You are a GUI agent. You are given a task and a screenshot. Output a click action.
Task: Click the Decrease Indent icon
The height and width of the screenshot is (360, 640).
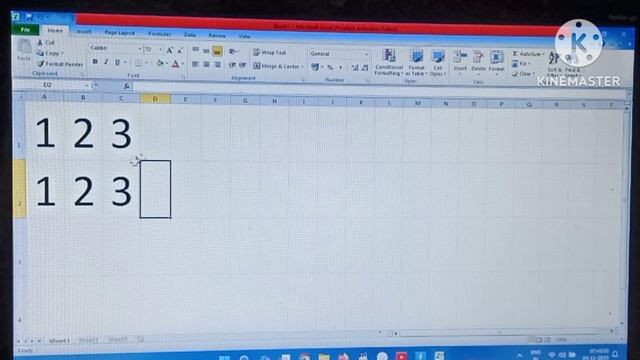pyautogui.click(x=232, y=65)
